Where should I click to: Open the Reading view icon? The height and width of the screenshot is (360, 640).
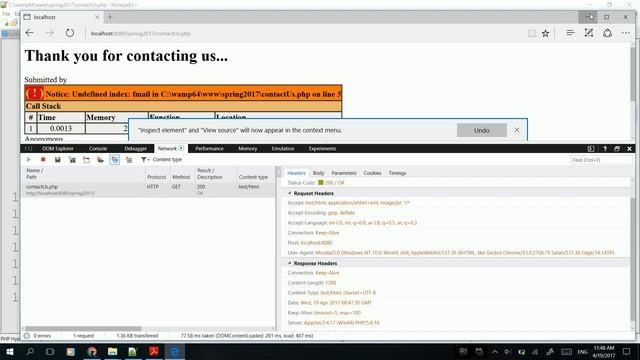532,33
